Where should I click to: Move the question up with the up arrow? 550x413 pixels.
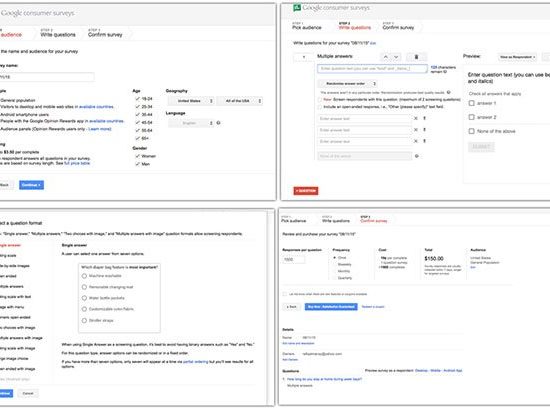[385, 57]
